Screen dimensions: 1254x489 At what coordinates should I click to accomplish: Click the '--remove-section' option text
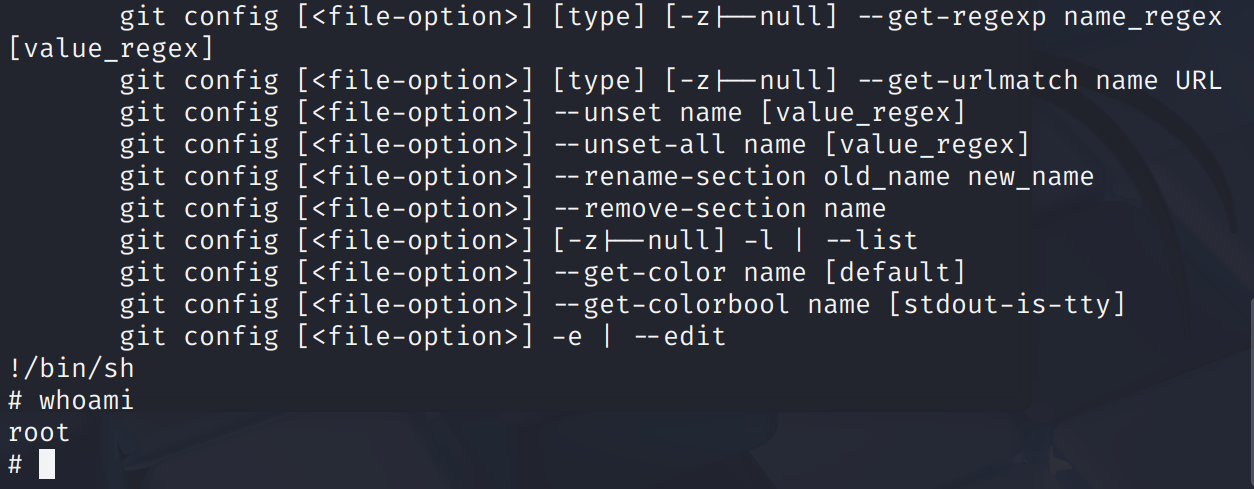click(679, 209)
